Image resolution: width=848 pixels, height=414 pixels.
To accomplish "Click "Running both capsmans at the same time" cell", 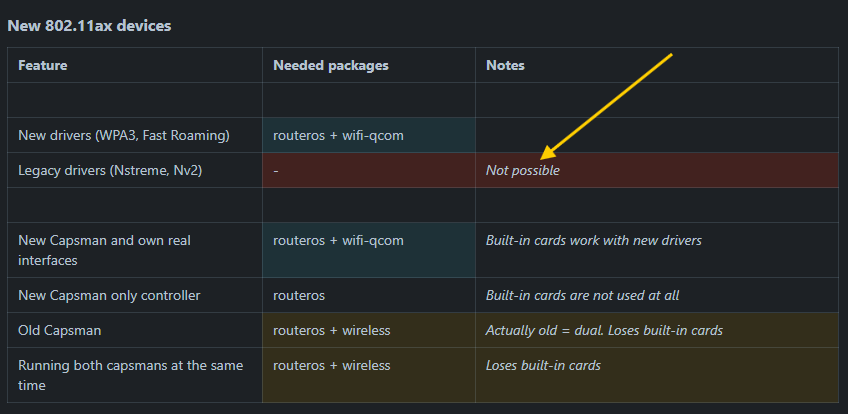I will 130,375.
